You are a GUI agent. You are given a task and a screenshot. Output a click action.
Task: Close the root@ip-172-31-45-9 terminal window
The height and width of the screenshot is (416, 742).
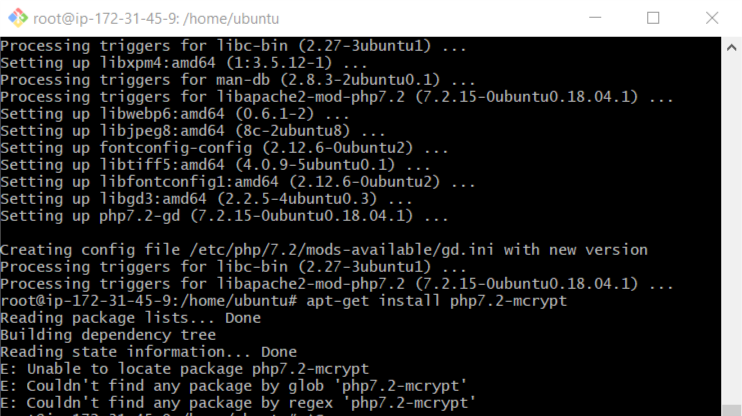[x=711, y=18]
